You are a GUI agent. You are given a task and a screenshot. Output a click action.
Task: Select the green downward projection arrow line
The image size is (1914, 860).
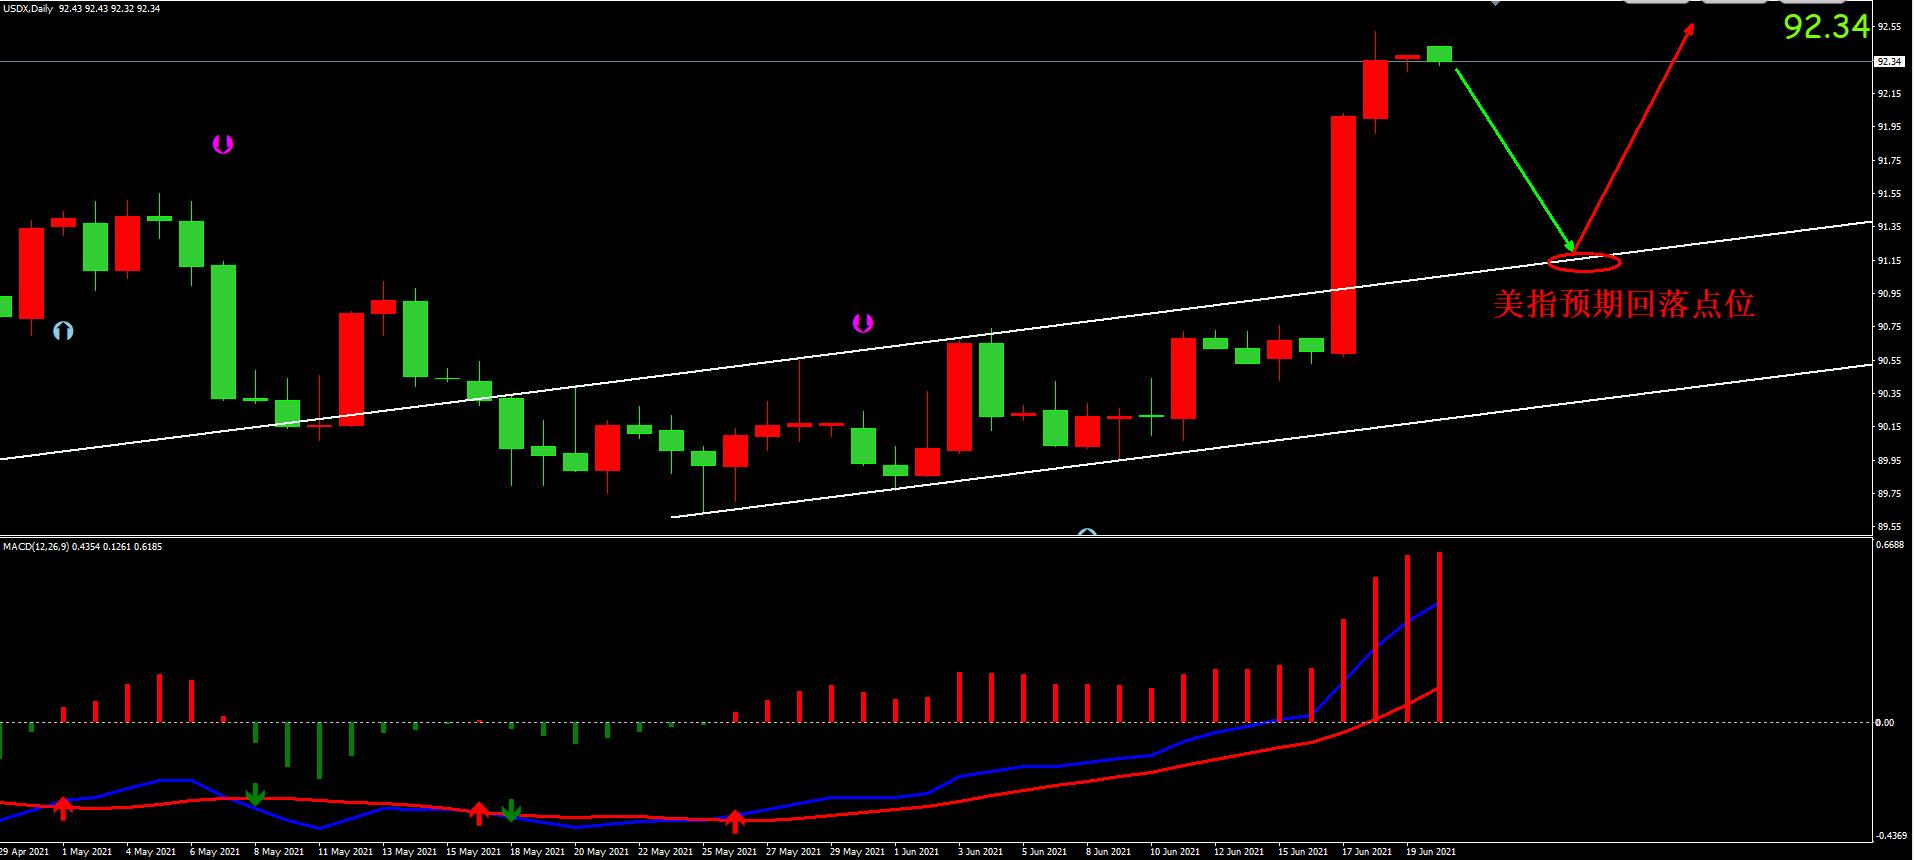click(x=1513, y=158)
